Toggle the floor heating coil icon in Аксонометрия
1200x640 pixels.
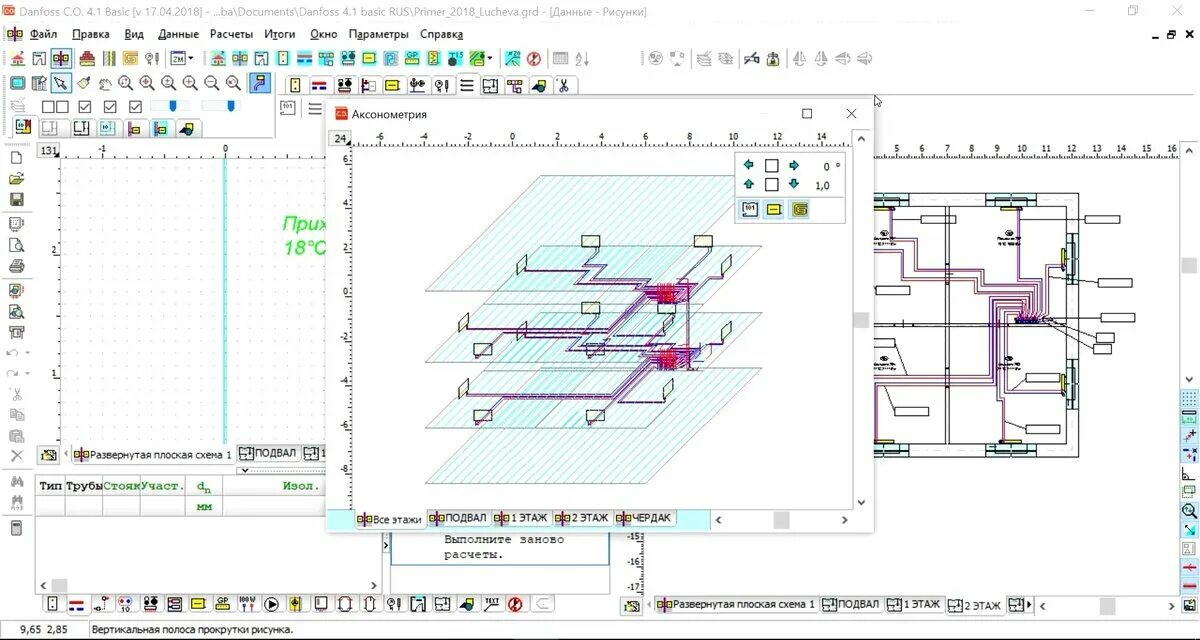pos(799,209)
